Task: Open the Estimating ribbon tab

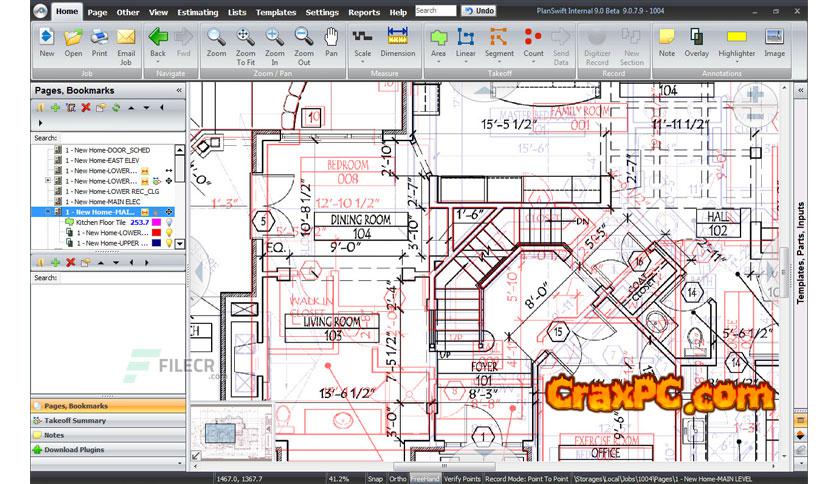Action: pyautogui.click(x=200, y=12)
